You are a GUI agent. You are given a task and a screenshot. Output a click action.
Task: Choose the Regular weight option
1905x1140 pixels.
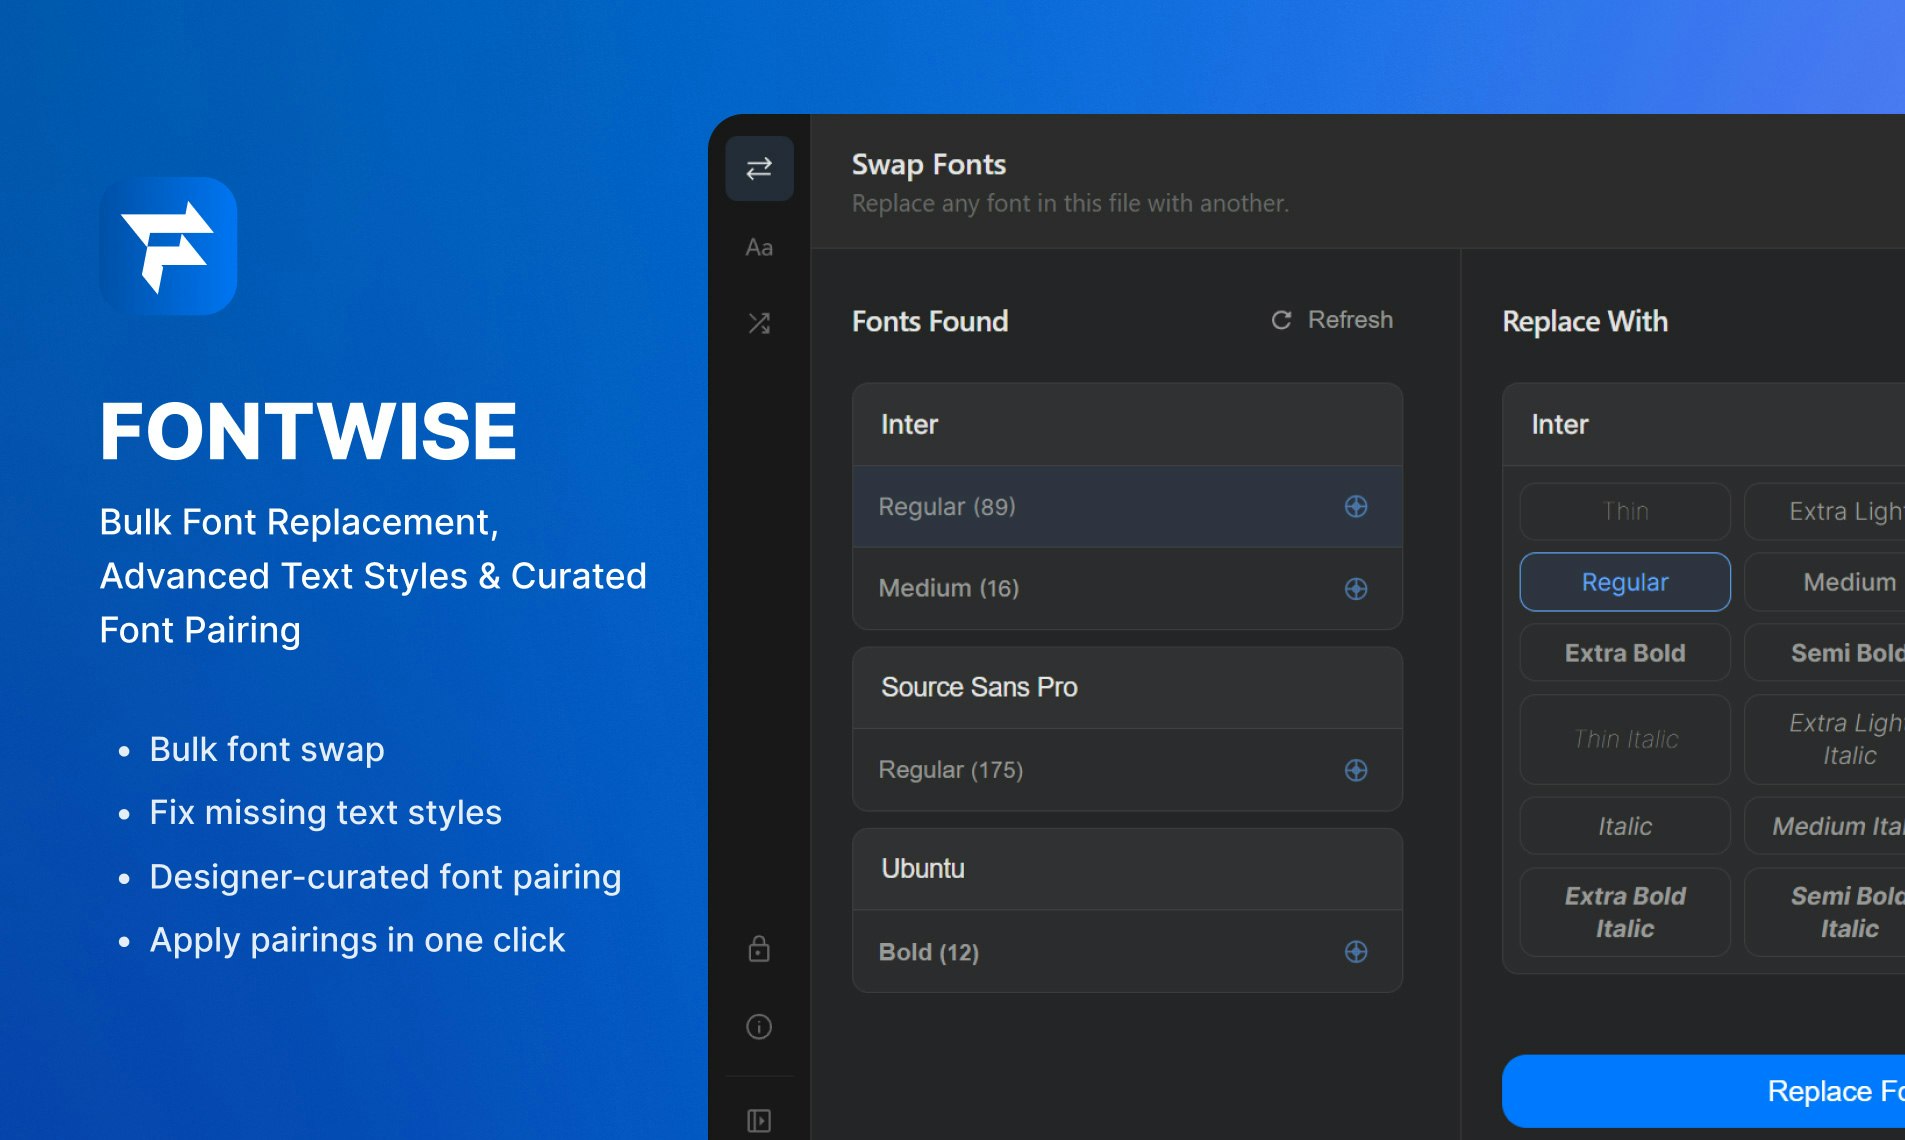click(x=1625, y=582)
